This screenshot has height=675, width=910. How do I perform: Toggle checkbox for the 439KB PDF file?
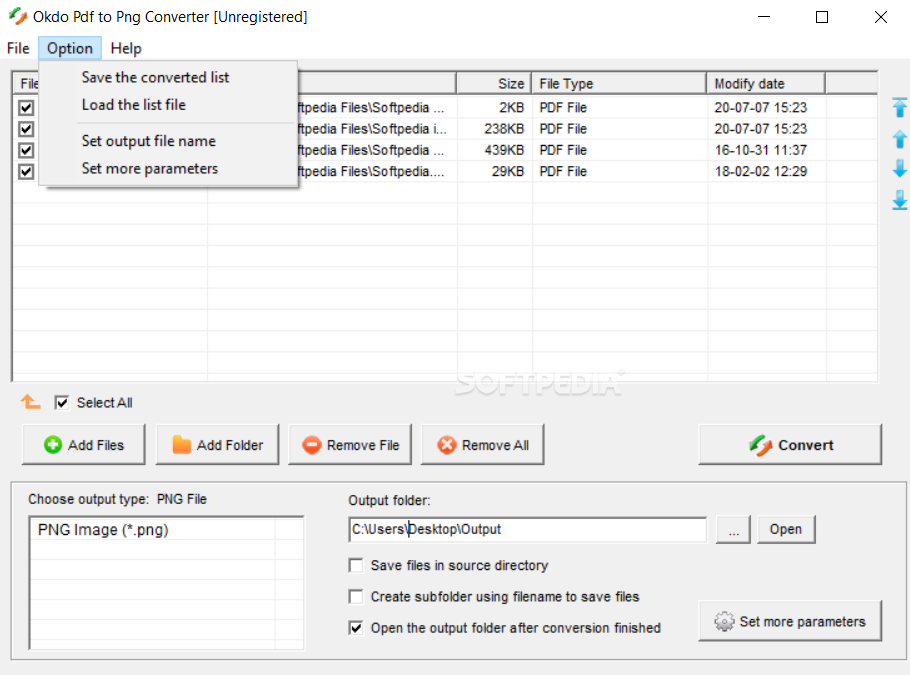pos(26,150)
